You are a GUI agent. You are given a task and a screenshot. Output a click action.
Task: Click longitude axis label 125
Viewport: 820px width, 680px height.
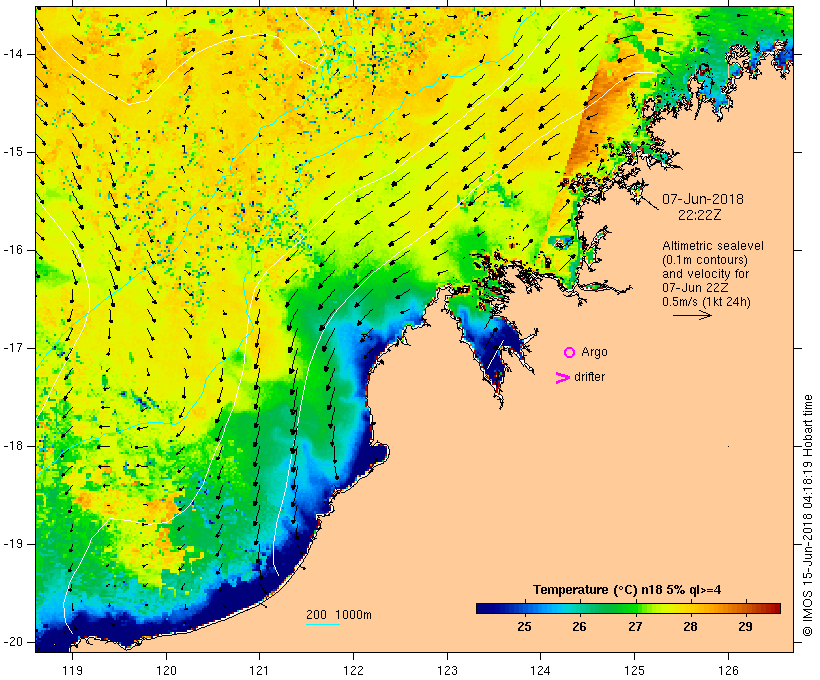coord(635,671)
